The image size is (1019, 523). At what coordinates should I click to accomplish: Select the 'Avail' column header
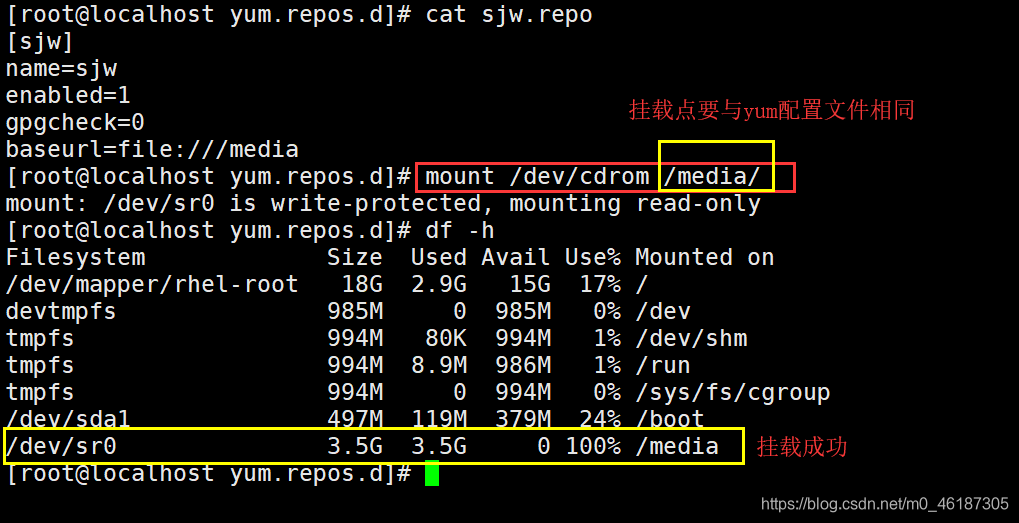[515, 258]
